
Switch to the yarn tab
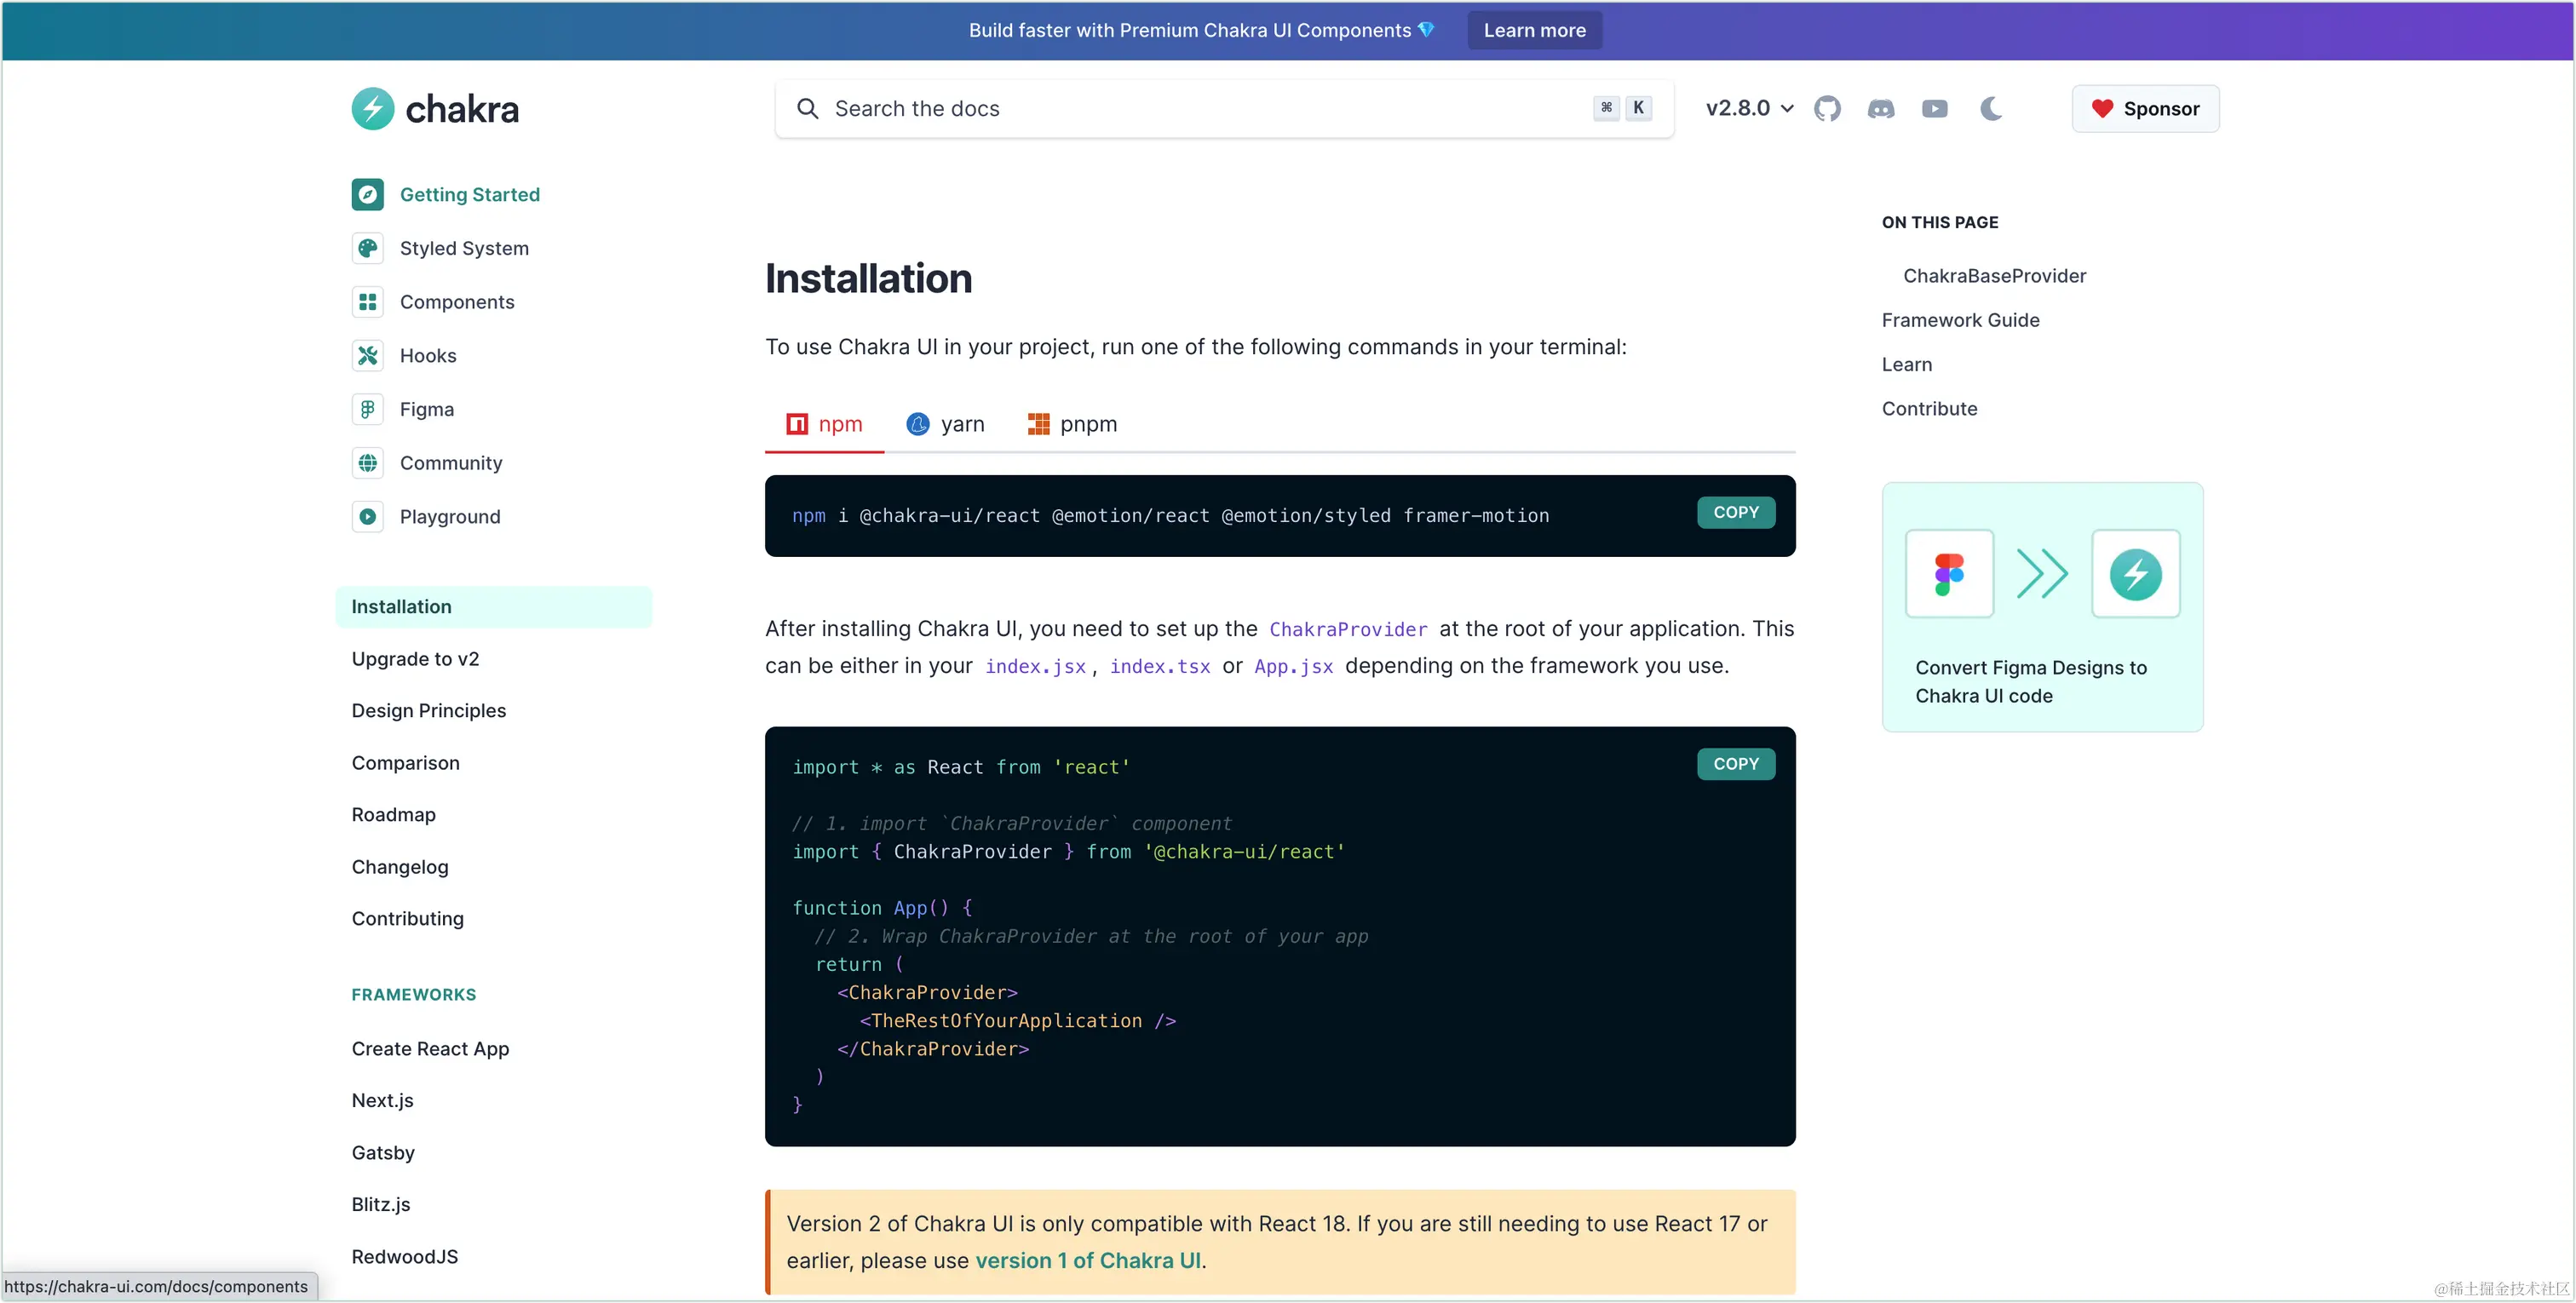945,424
